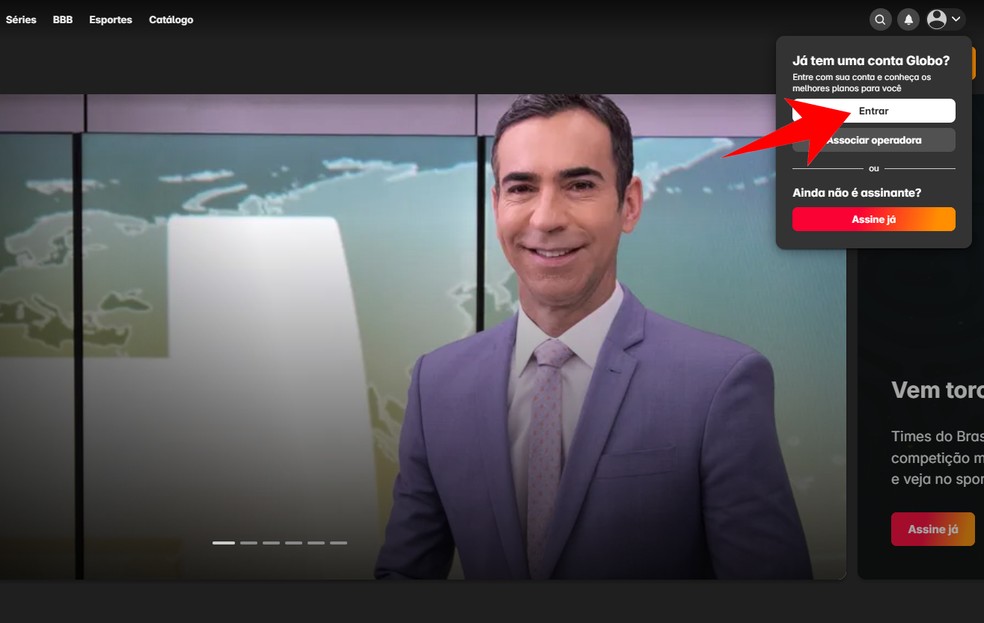984x623 pixels.
Task: Go to the Esportes section
Action: [110, 19]
